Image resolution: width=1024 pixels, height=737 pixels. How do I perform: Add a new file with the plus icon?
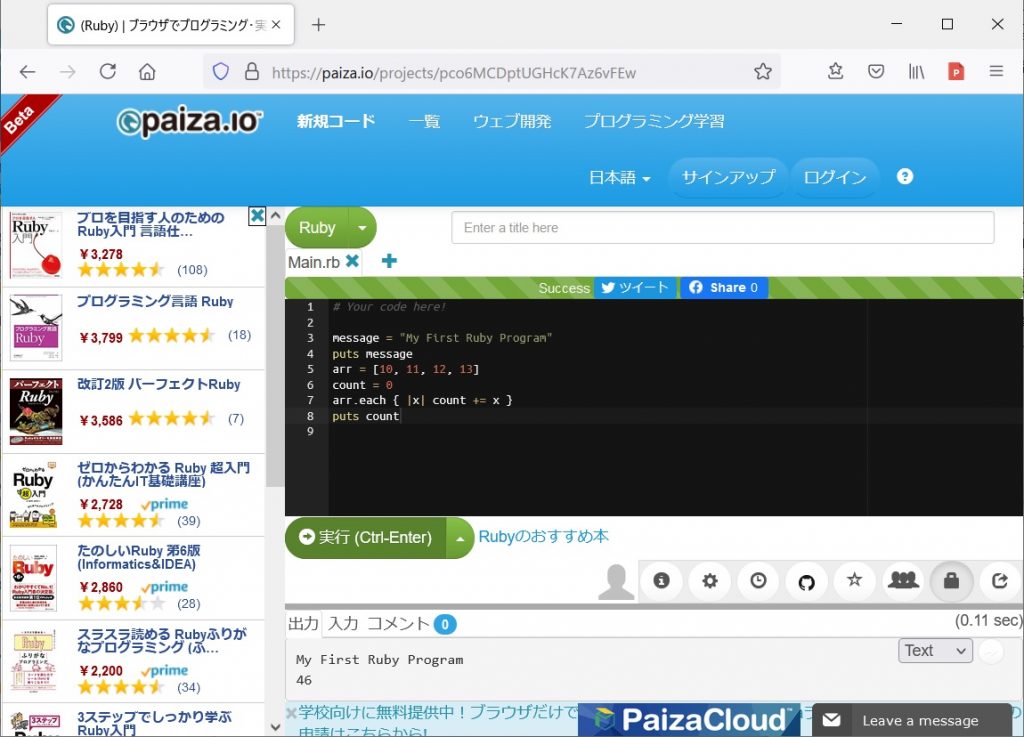[388, 260]
